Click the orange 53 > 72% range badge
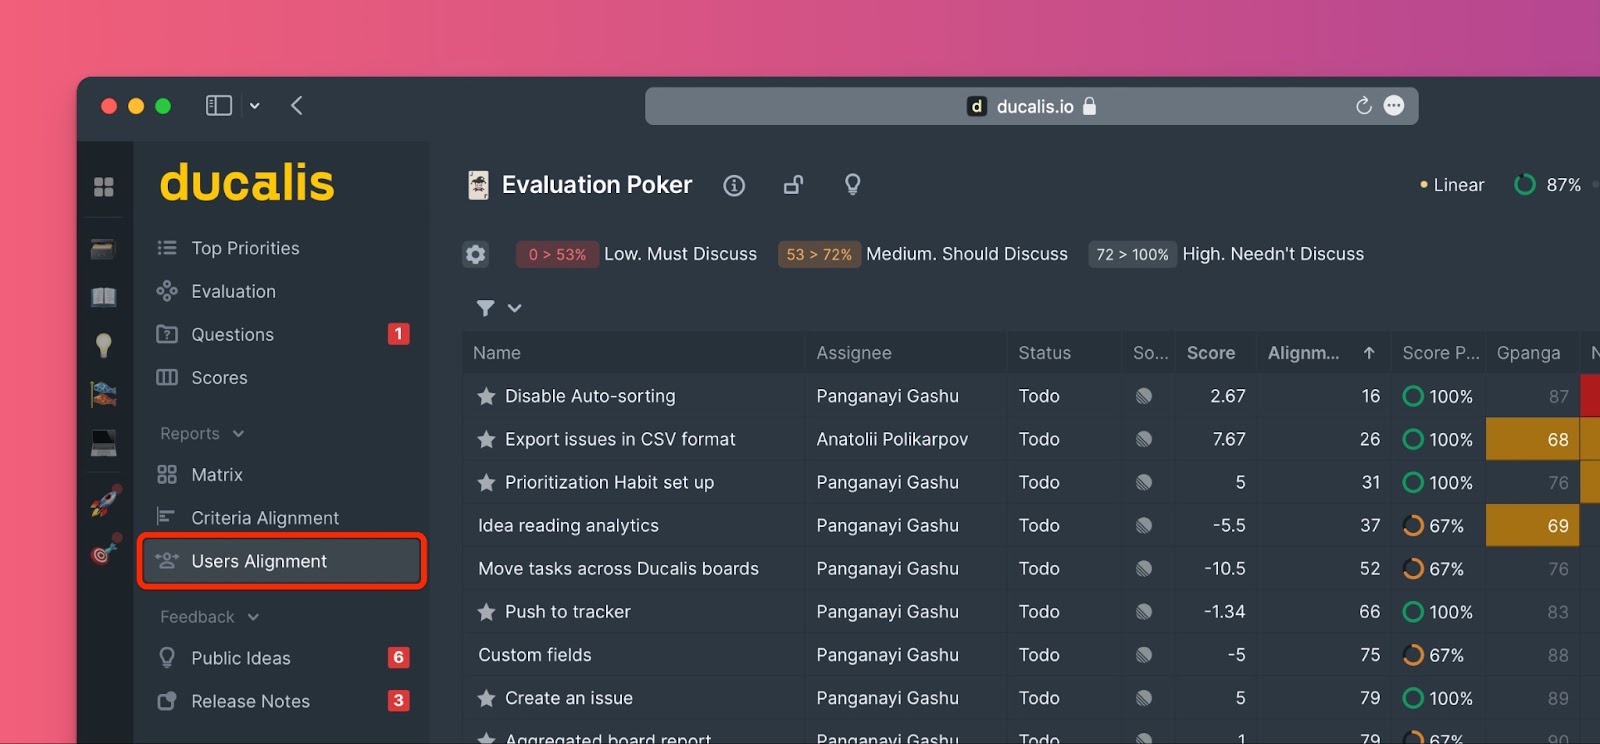1600x744 pixels. click(x=819, y=254)
